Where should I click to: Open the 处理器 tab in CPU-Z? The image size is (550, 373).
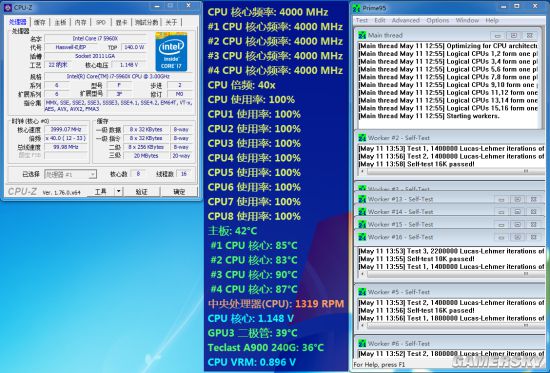pyautogui.click(x=18, y=22)
